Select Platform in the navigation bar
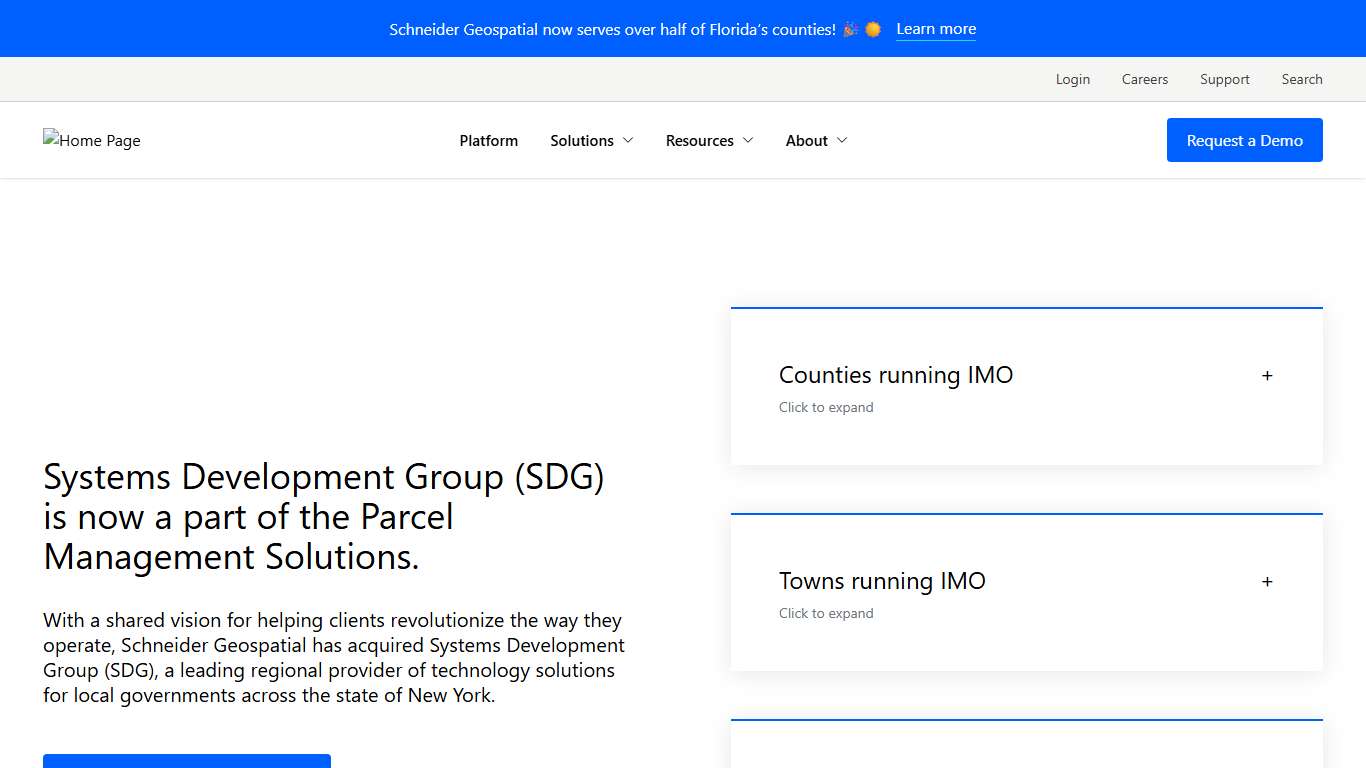The width and height of the screenshot is (1366, 768). [488, 140]
